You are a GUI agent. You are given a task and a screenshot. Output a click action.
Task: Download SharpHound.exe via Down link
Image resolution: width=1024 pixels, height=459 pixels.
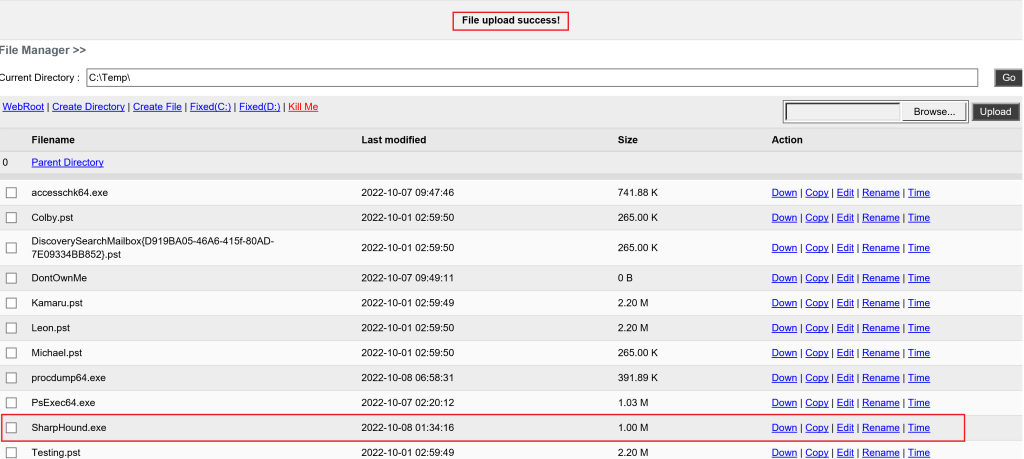[784, 428]
